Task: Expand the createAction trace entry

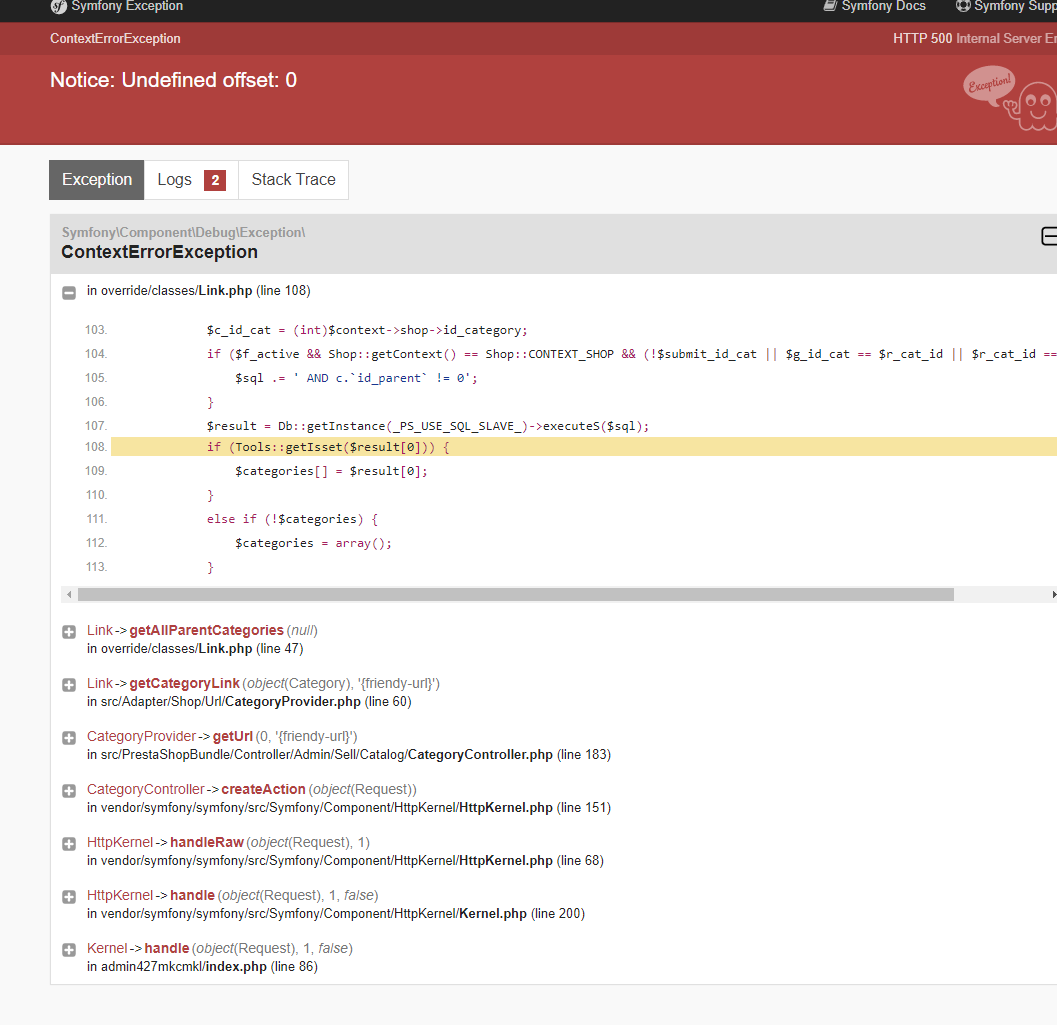Action: click(x=69, y=790)
